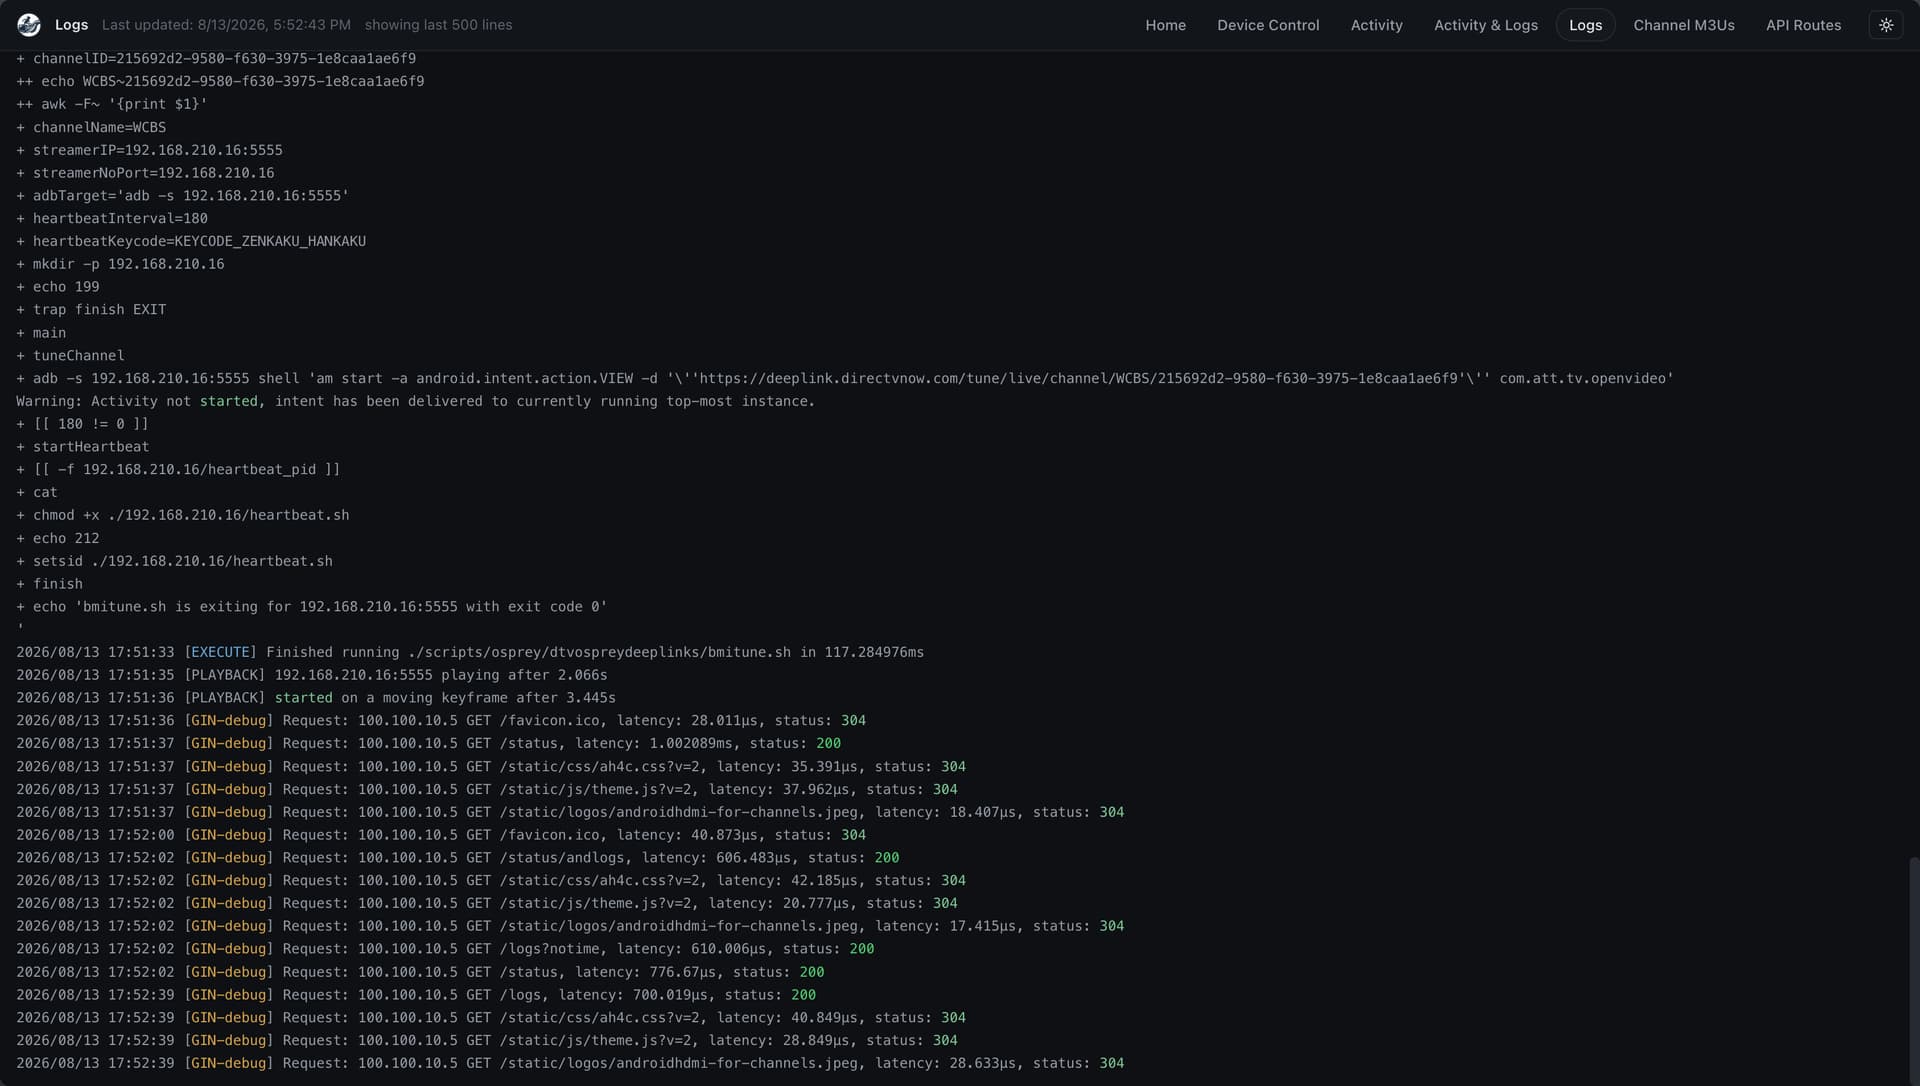Viewport: 1920px width, 1086px height.
Task: Click the '+ startHeartbeat' log line
Action: 82,447
